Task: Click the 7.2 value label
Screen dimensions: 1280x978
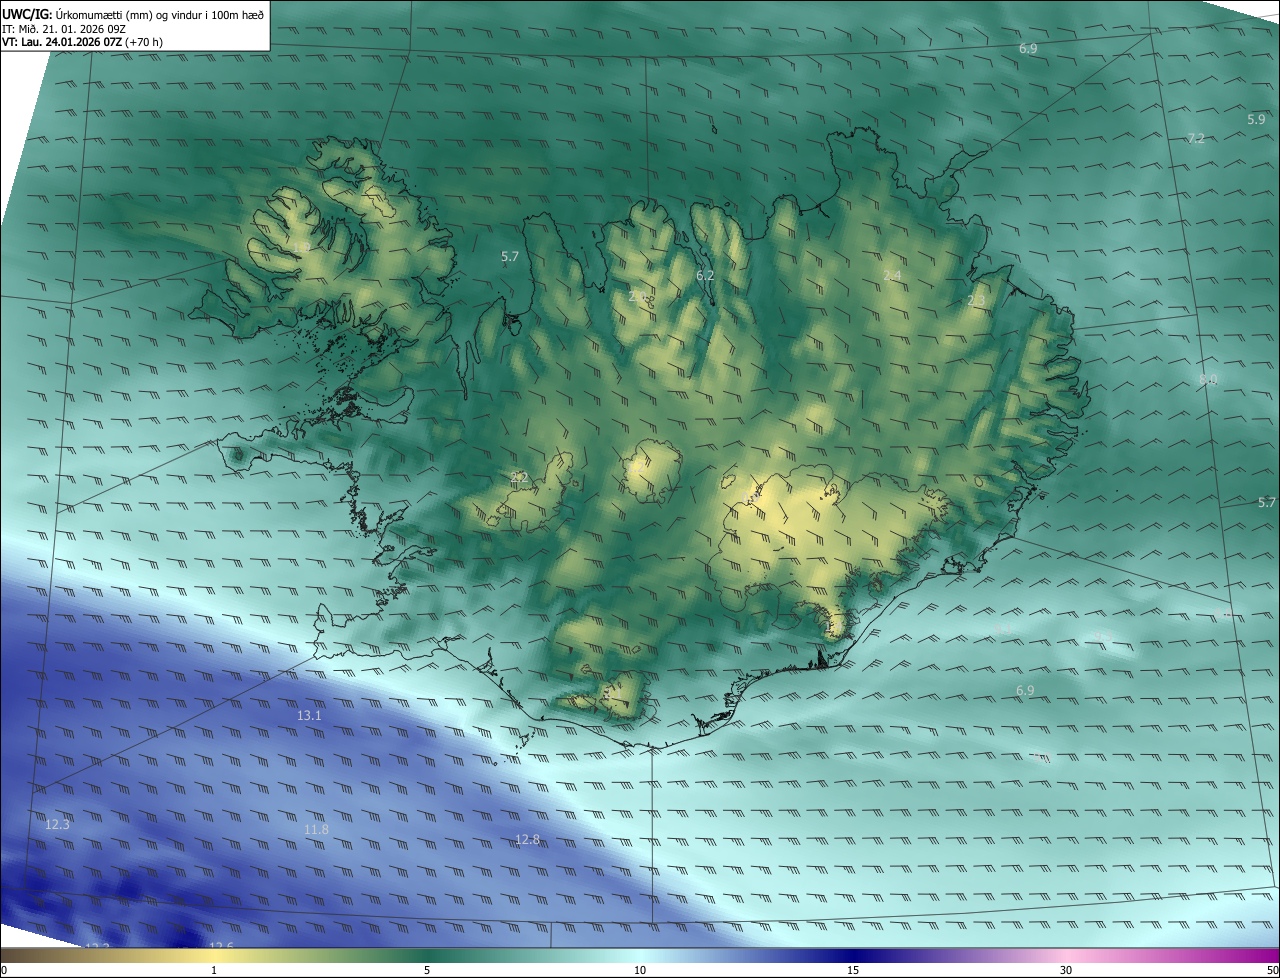Action: coord(1195,138)
